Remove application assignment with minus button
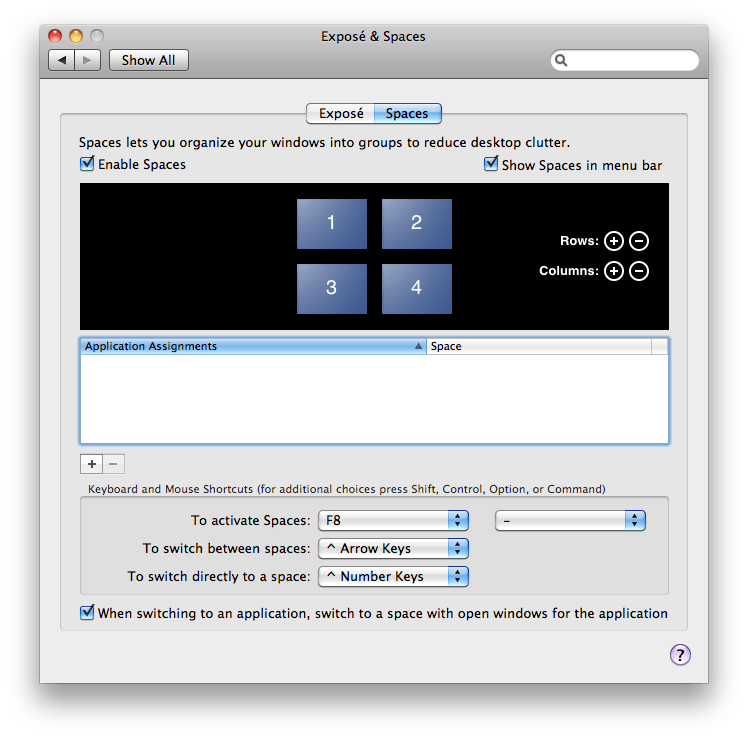 pyautogui.click(x=114, y=464)
